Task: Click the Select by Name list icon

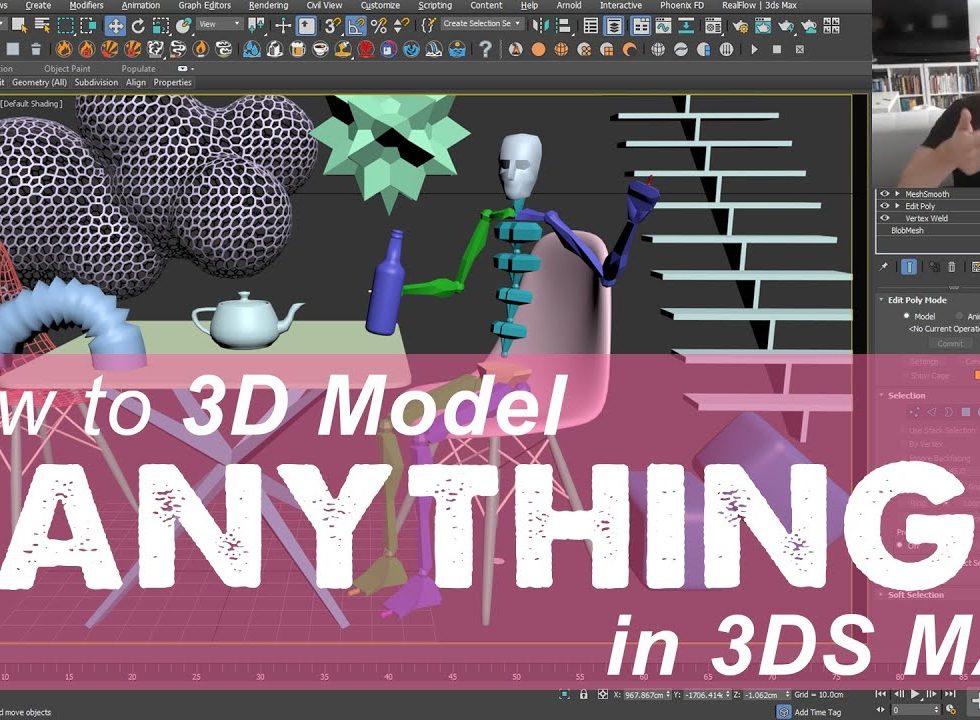Action: (x=42, y=26)
